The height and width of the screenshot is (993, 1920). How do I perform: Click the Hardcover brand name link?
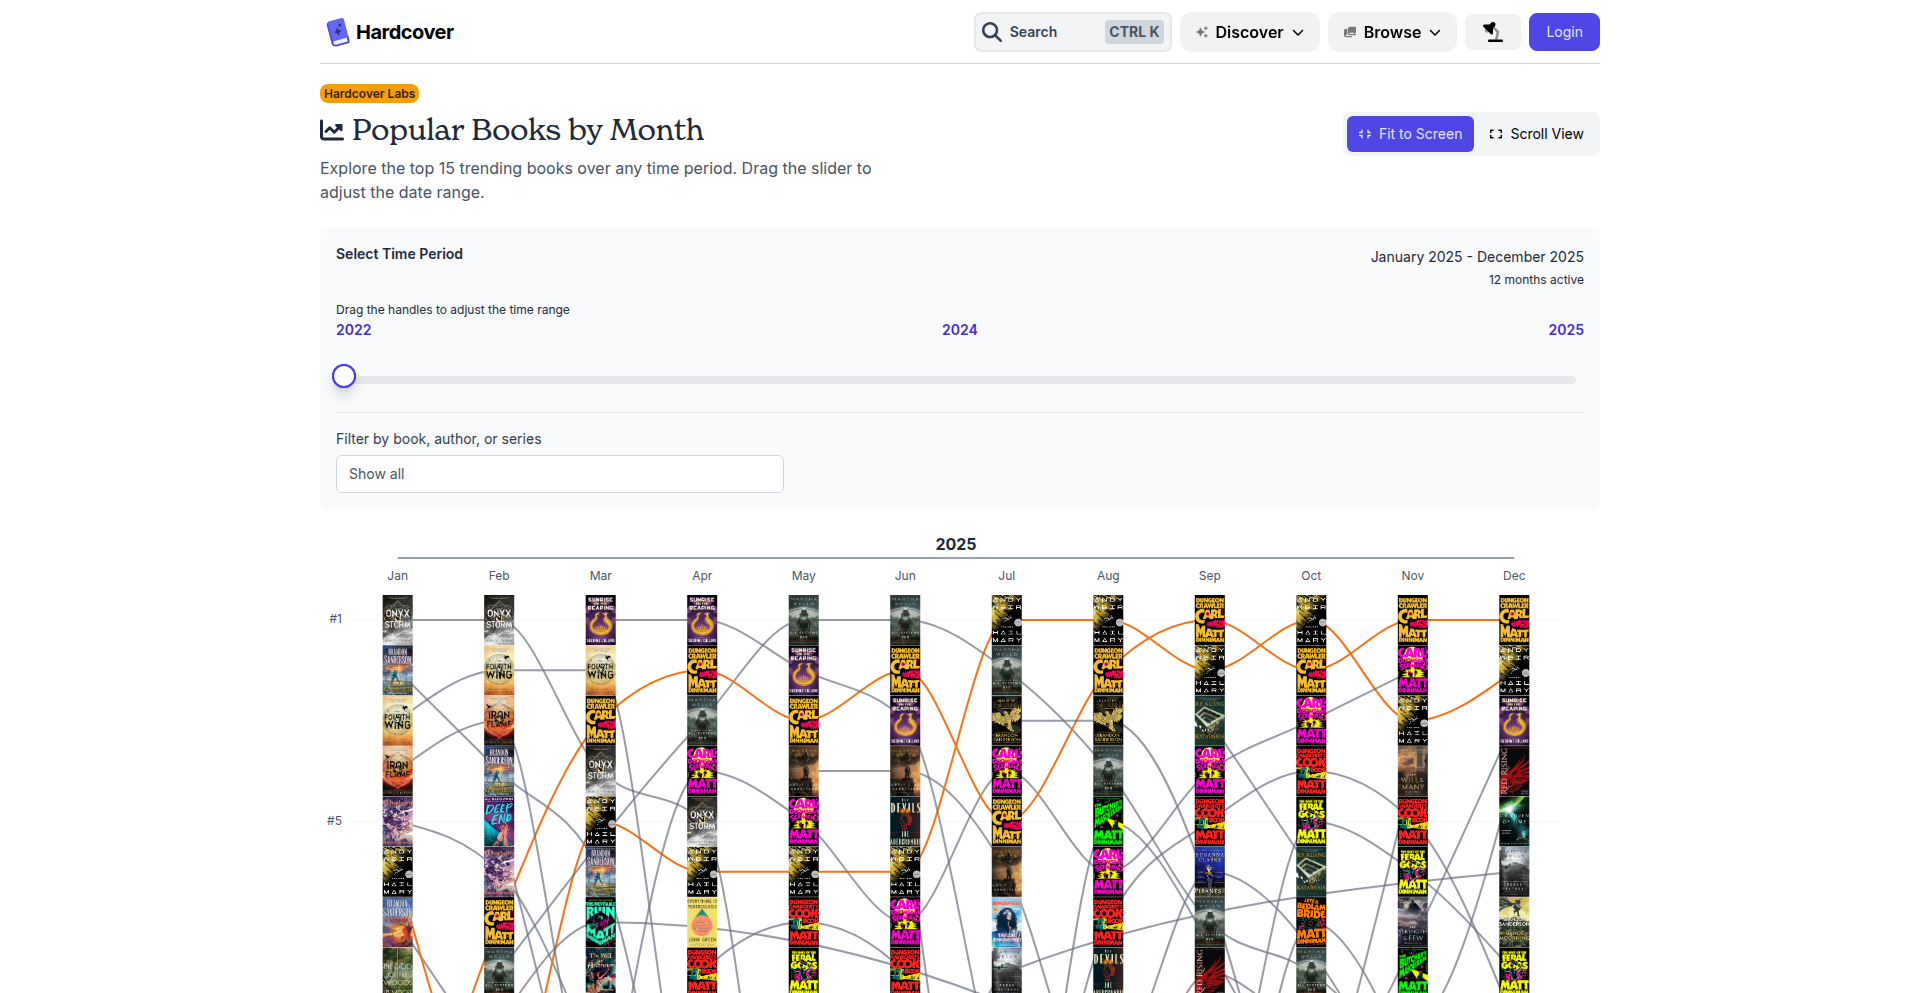(x=404, y=32)
